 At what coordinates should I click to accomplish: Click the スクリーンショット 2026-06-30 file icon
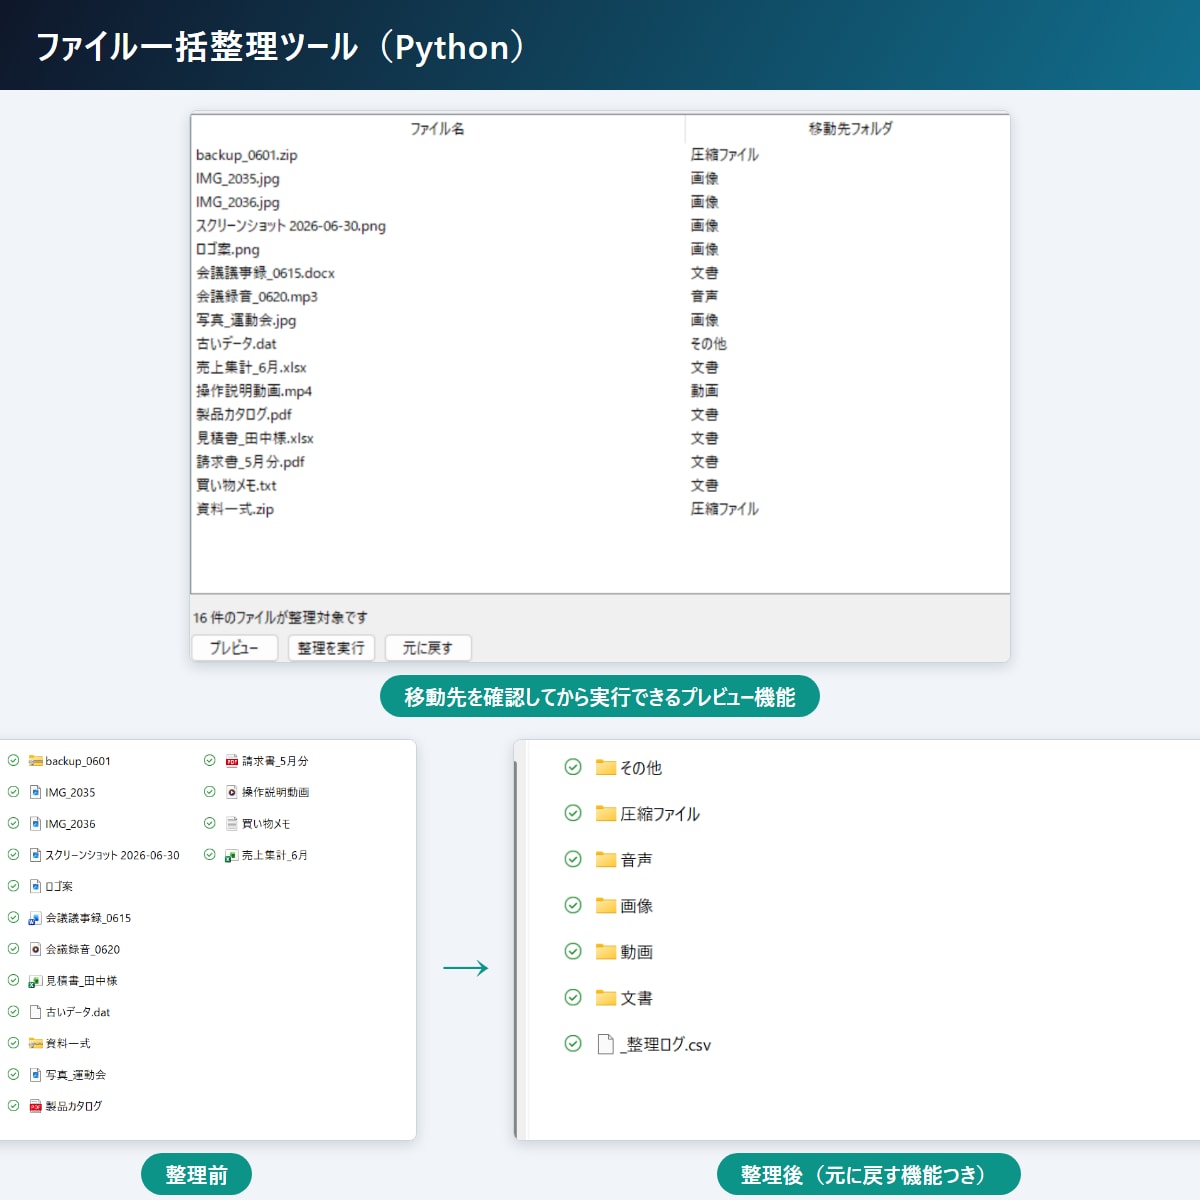(35, 855)
